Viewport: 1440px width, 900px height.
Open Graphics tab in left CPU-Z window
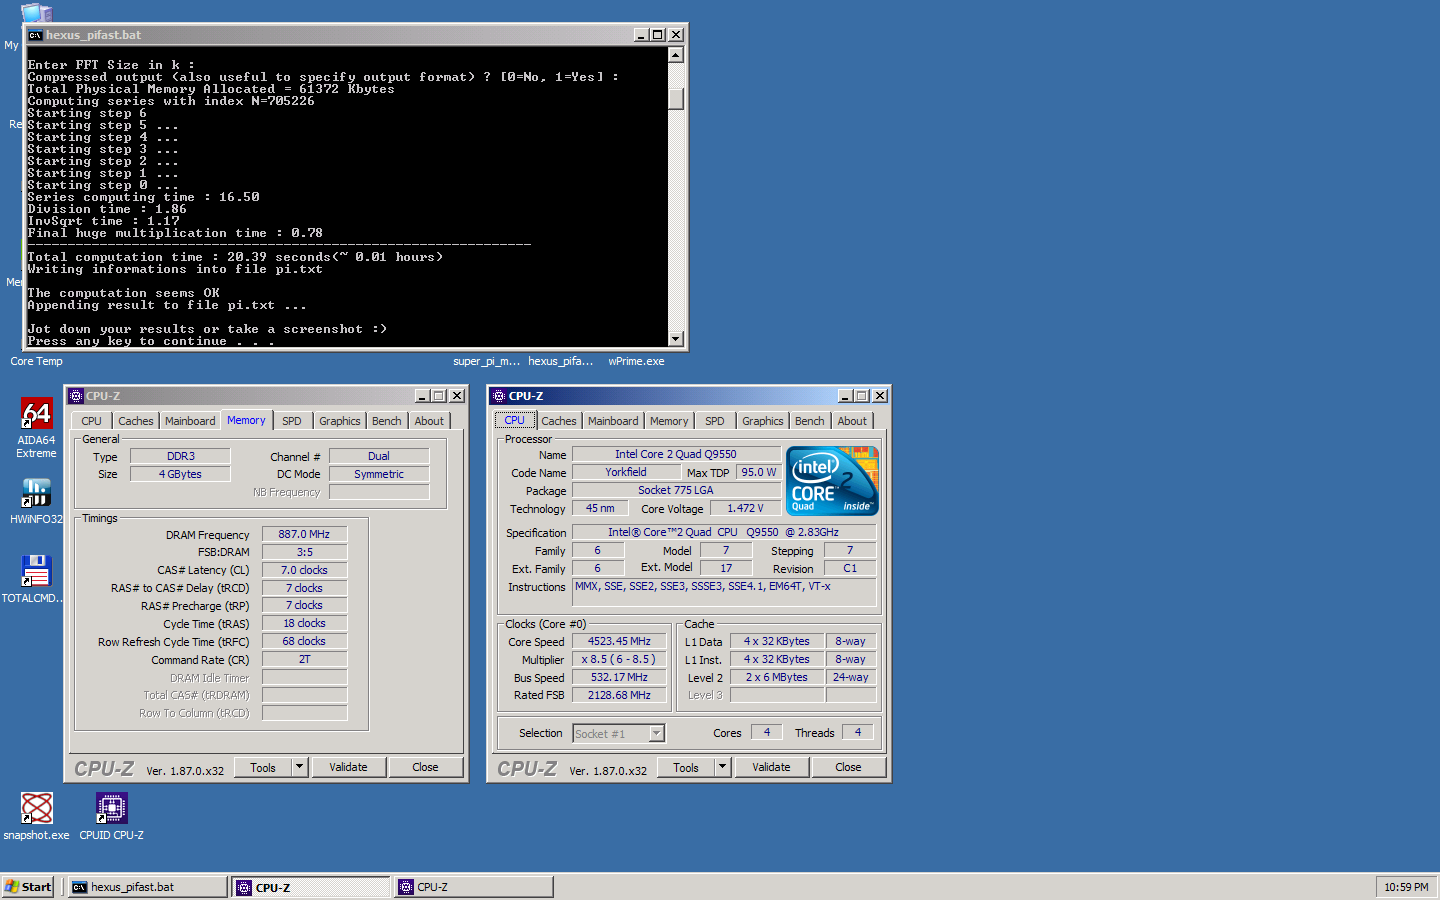[340, 421]
